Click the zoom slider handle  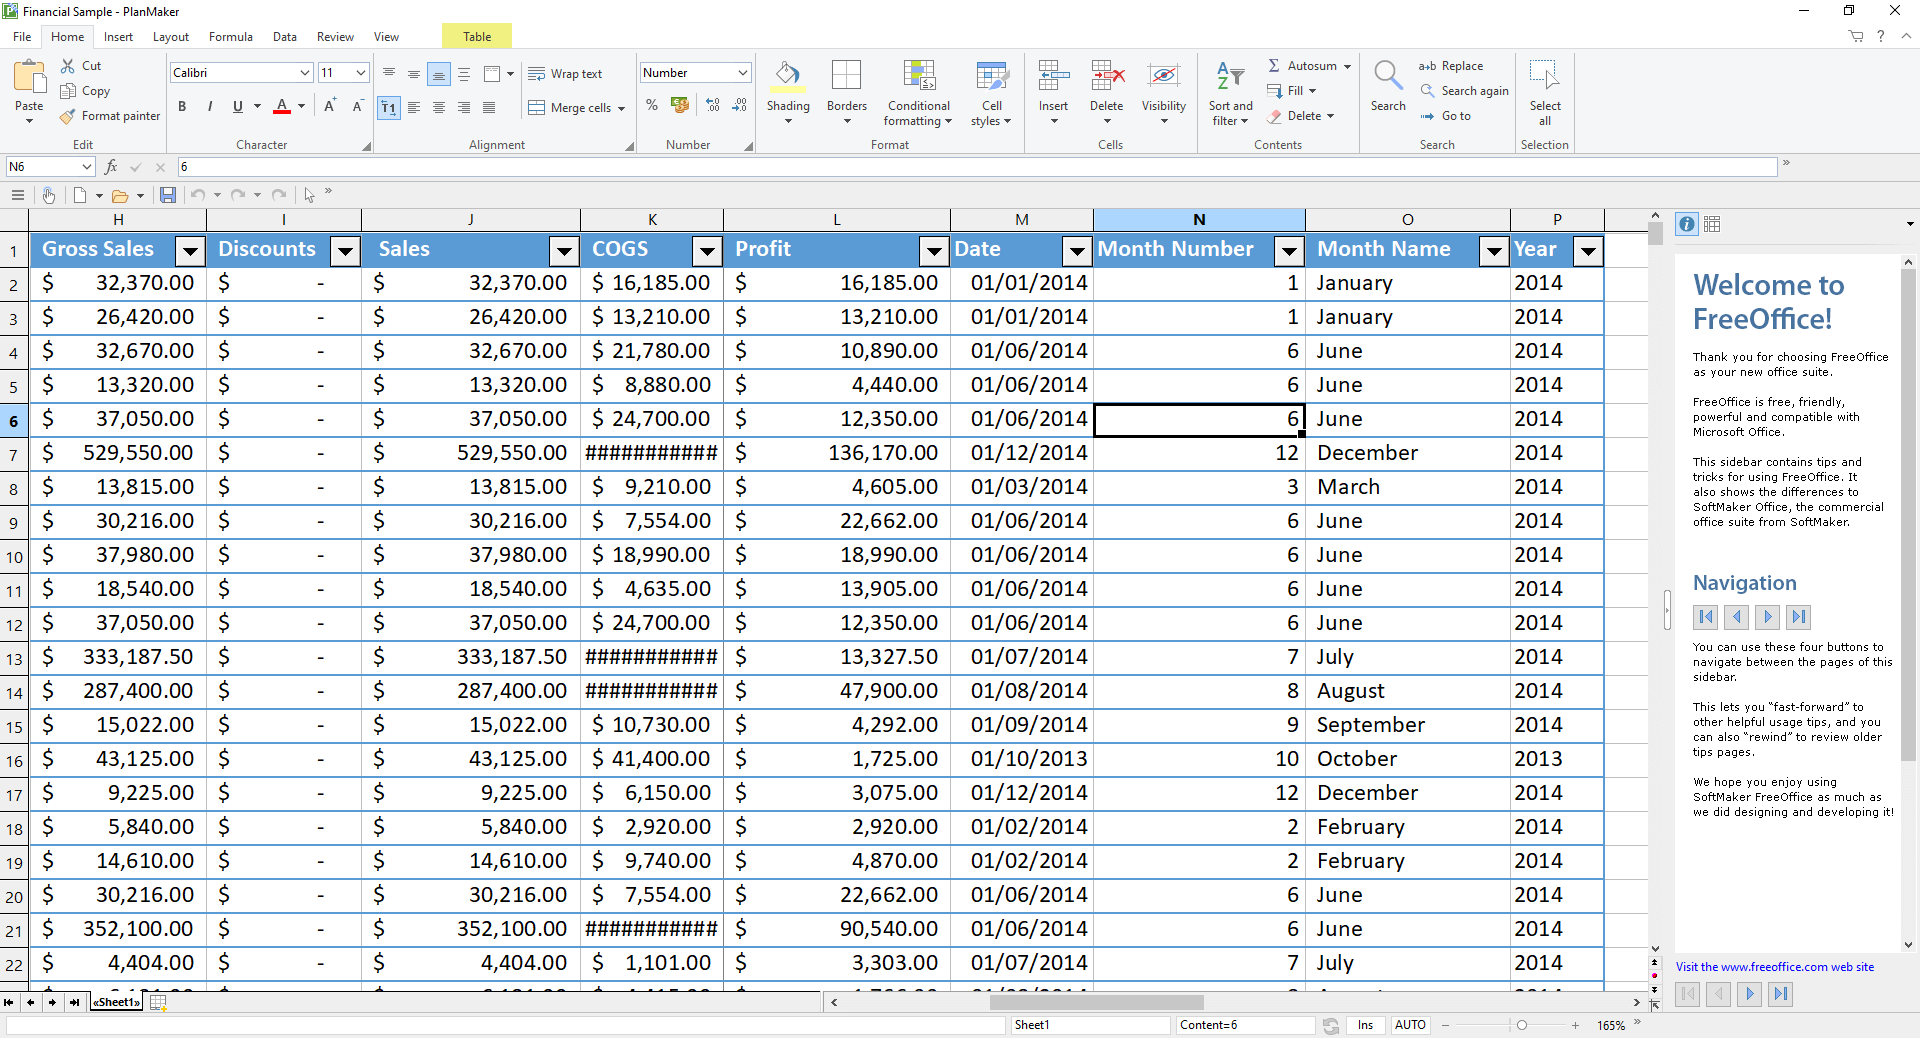1521,1025
